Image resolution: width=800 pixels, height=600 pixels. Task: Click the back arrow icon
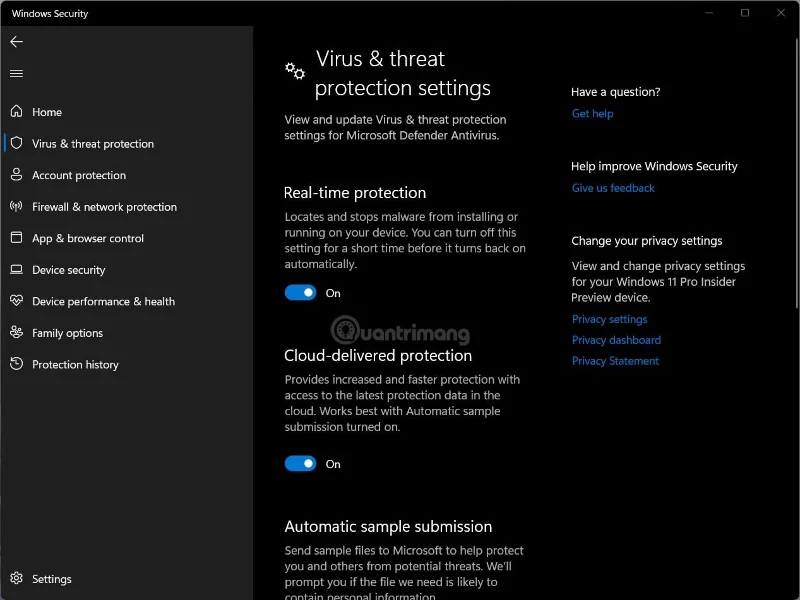click(x=16, y=42)
